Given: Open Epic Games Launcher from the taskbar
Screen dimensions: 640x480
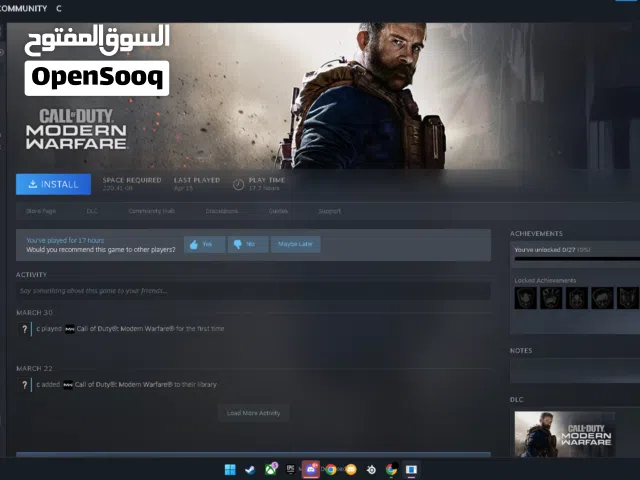Looking at the screenshot, I should (291, 469).
